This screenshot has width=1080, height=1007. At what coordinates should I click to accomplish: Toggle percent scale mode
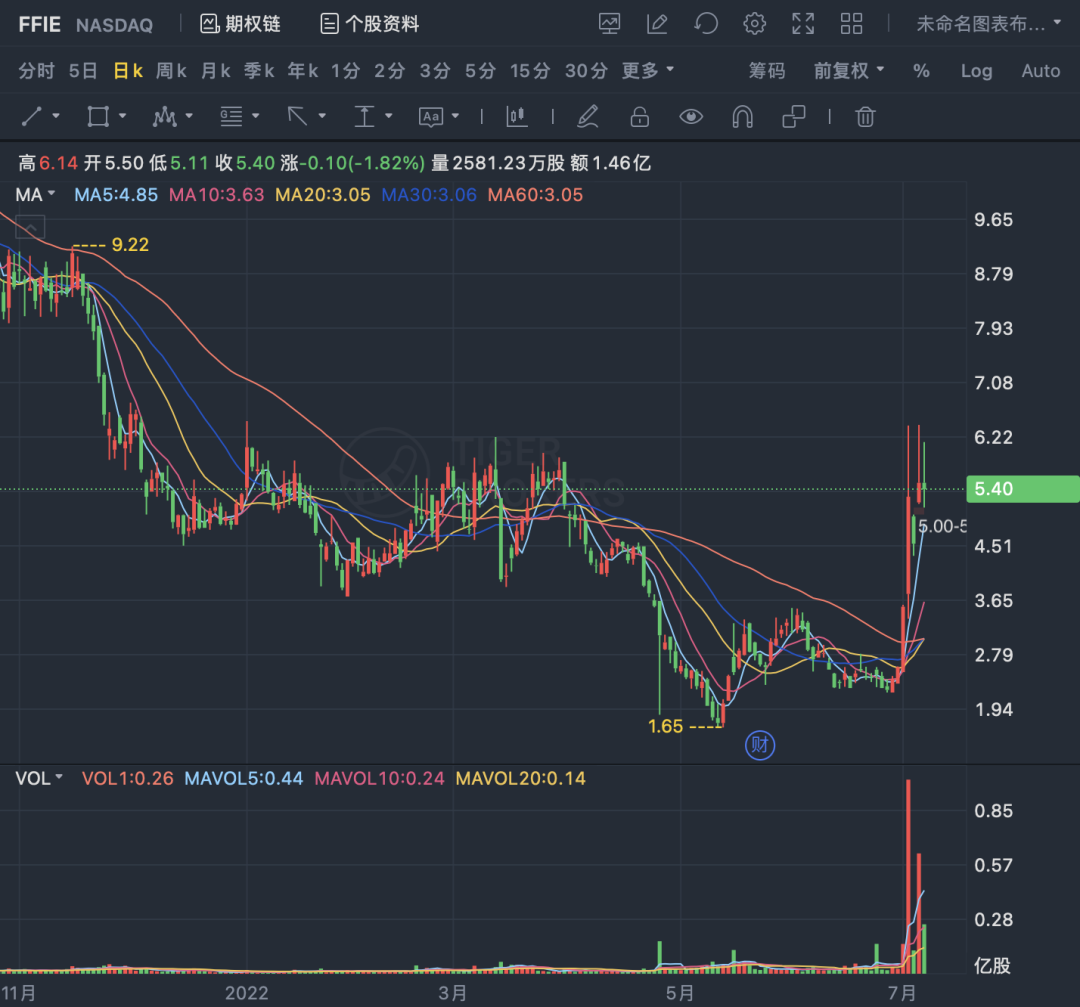pos(921,71)
